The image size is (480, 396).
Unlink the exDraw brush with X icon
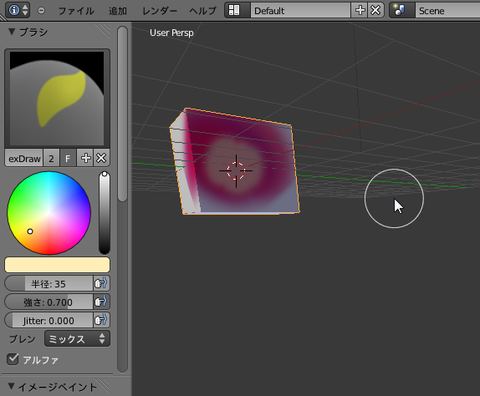point(101,158)
